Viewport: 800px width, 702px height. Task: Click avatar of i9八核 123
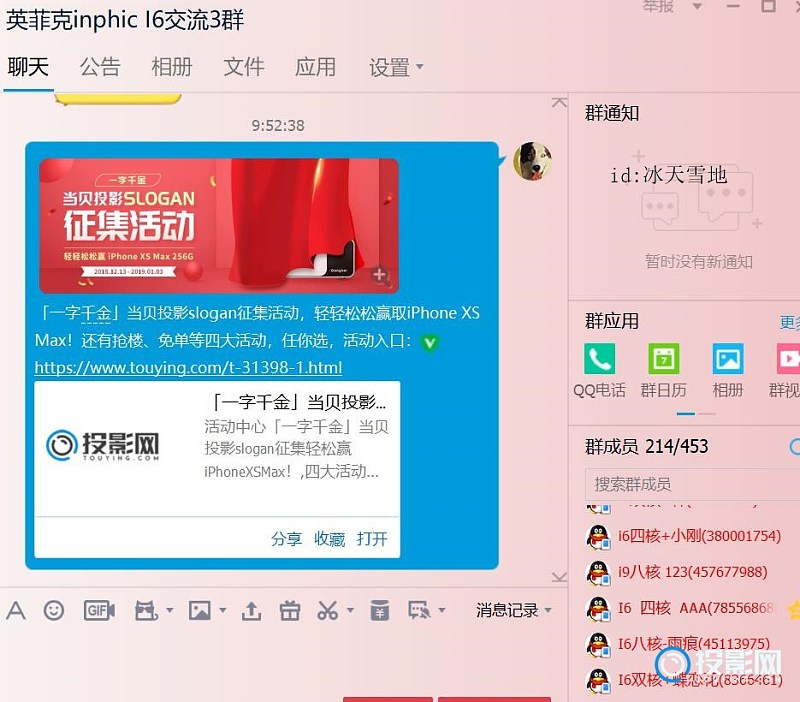pos(598,572)
